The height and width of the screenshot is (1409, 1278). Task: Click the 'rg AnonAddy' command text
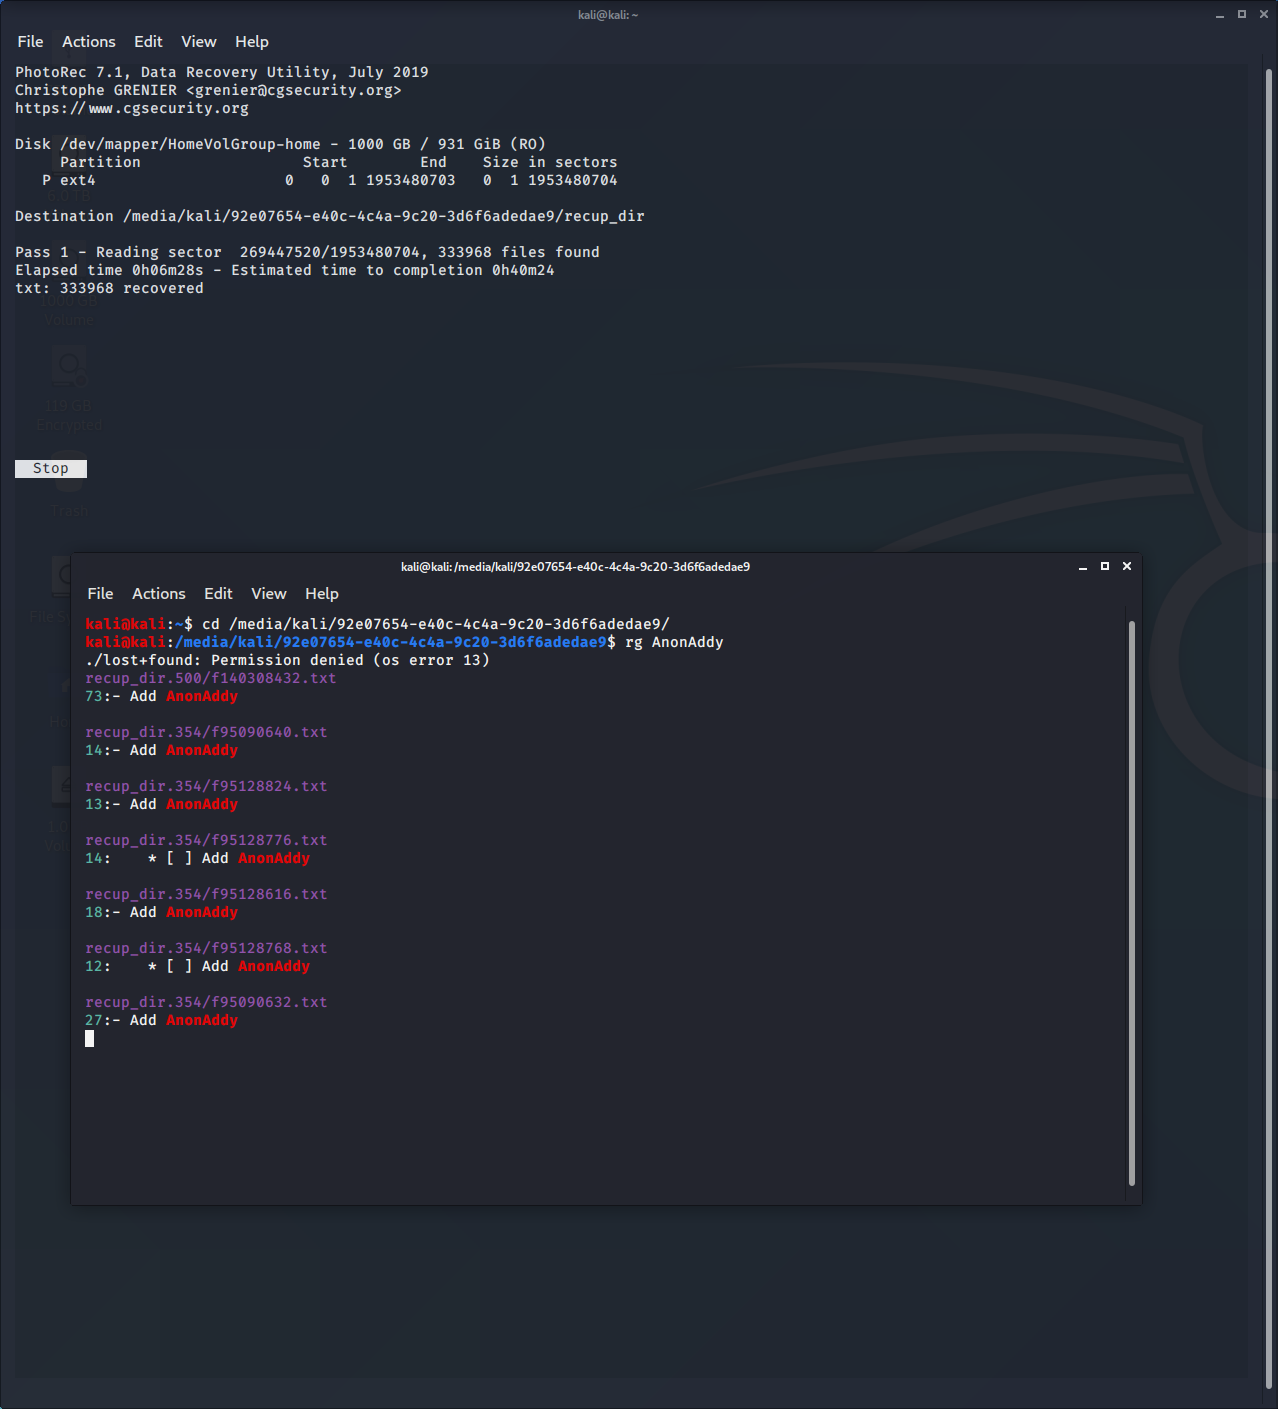coord(674,642)
